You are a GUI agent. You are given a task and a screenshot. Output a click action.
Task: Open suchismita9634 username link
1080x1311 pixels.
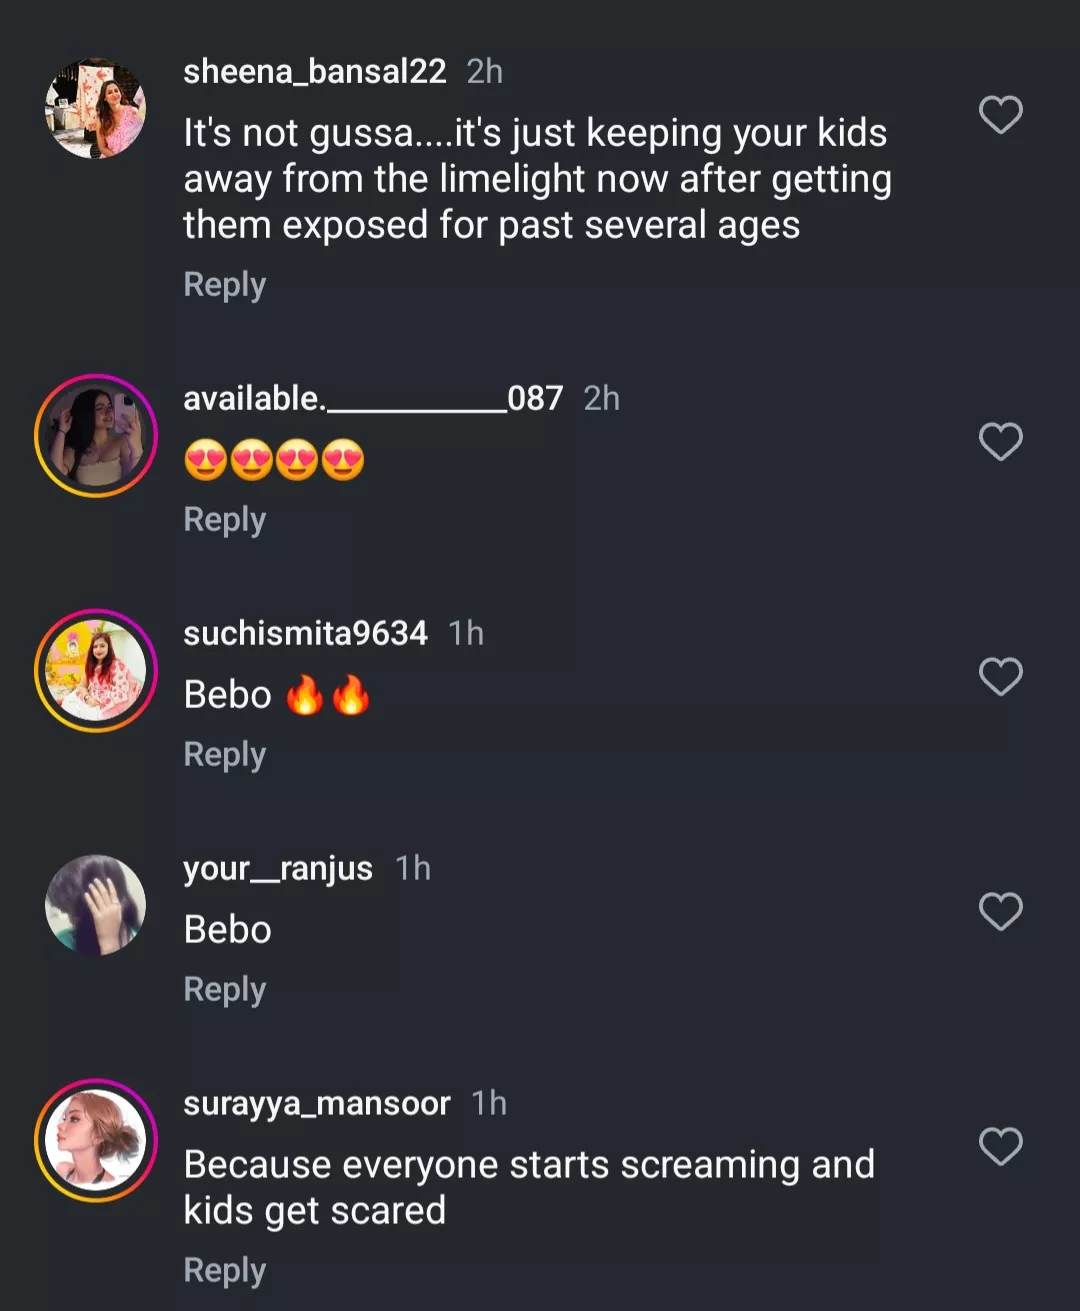305,633
